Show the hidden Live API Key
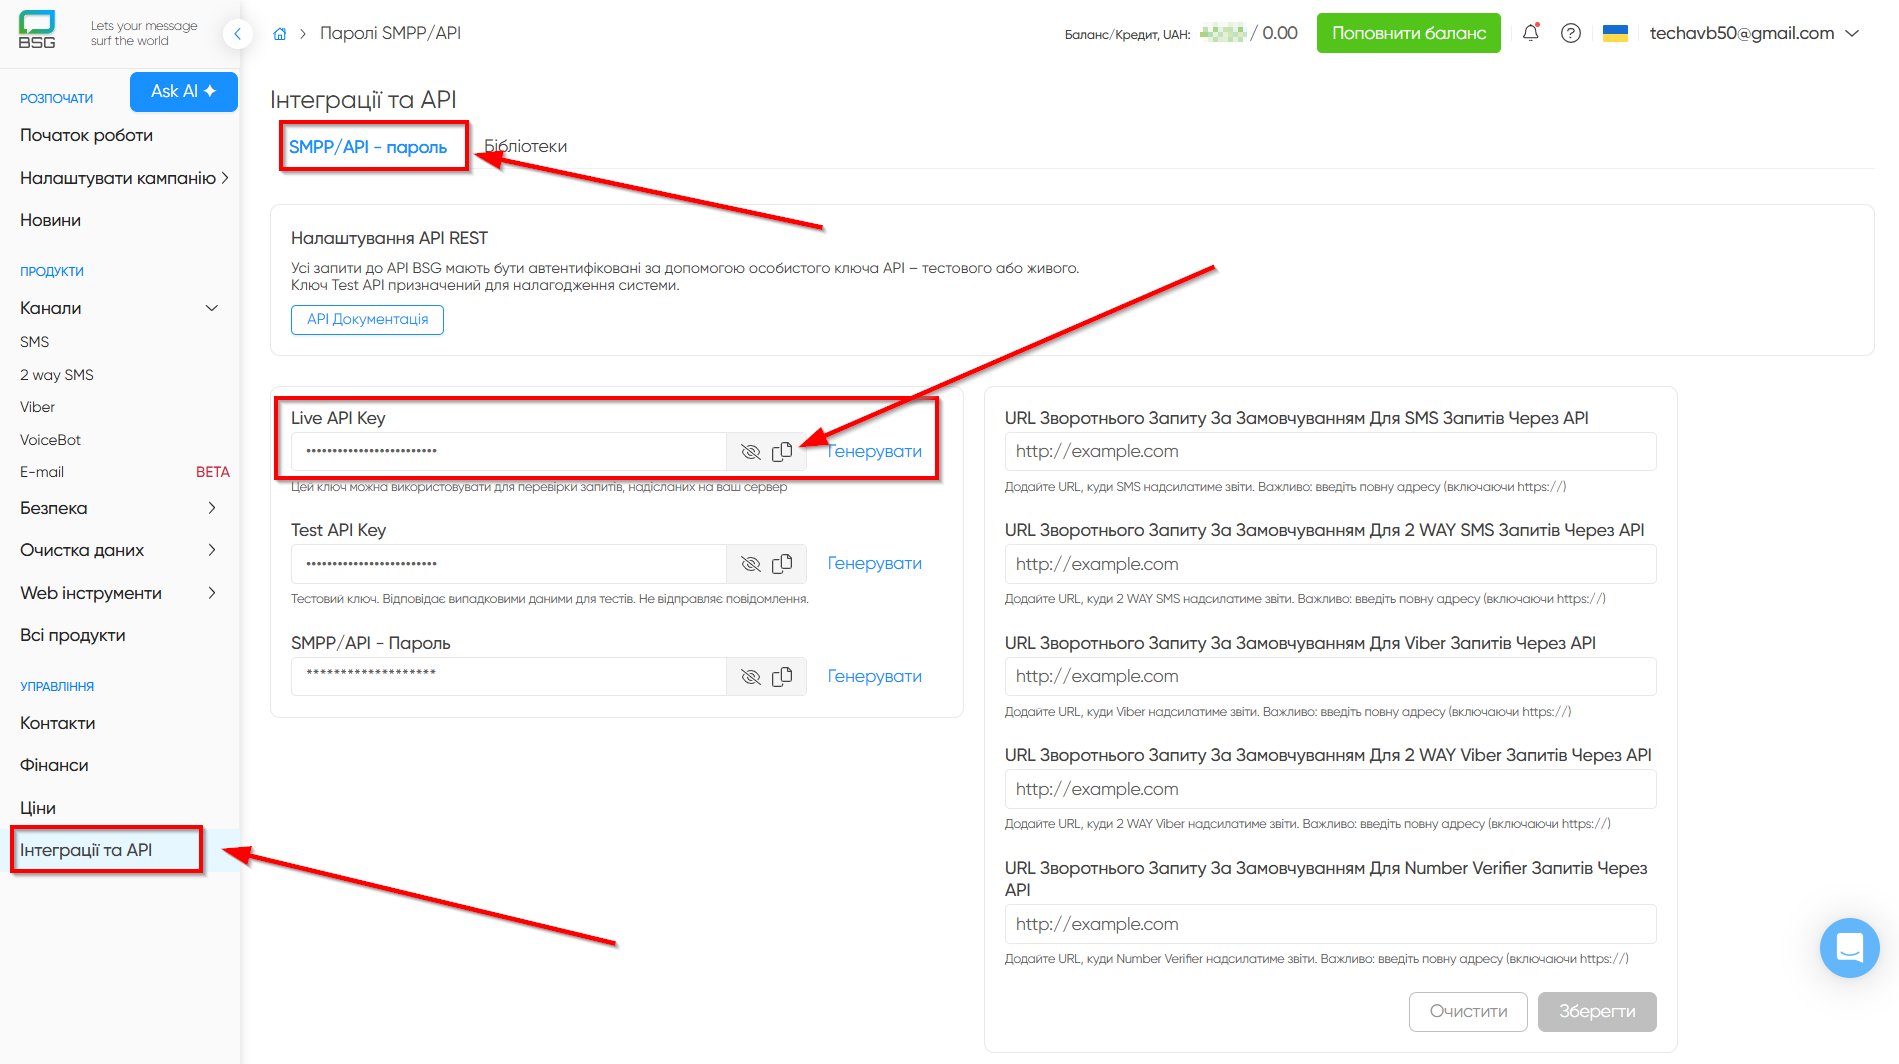 click(750, 452)
